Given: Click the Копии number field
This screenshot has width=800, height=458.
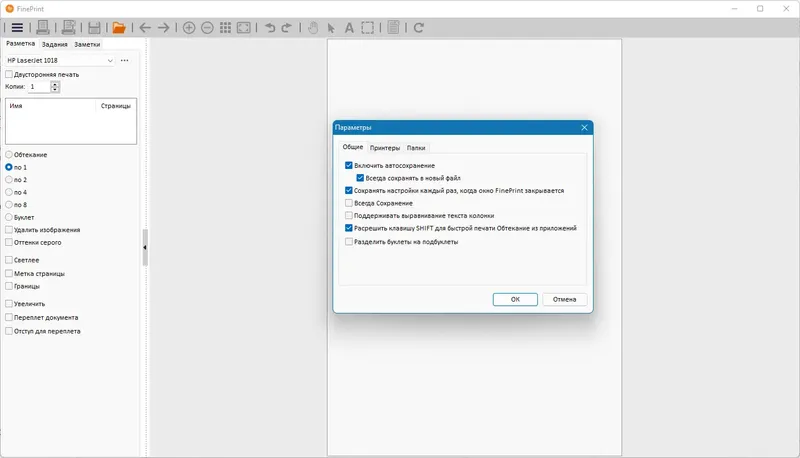Looking at the screenshot, I should (39, 87).
